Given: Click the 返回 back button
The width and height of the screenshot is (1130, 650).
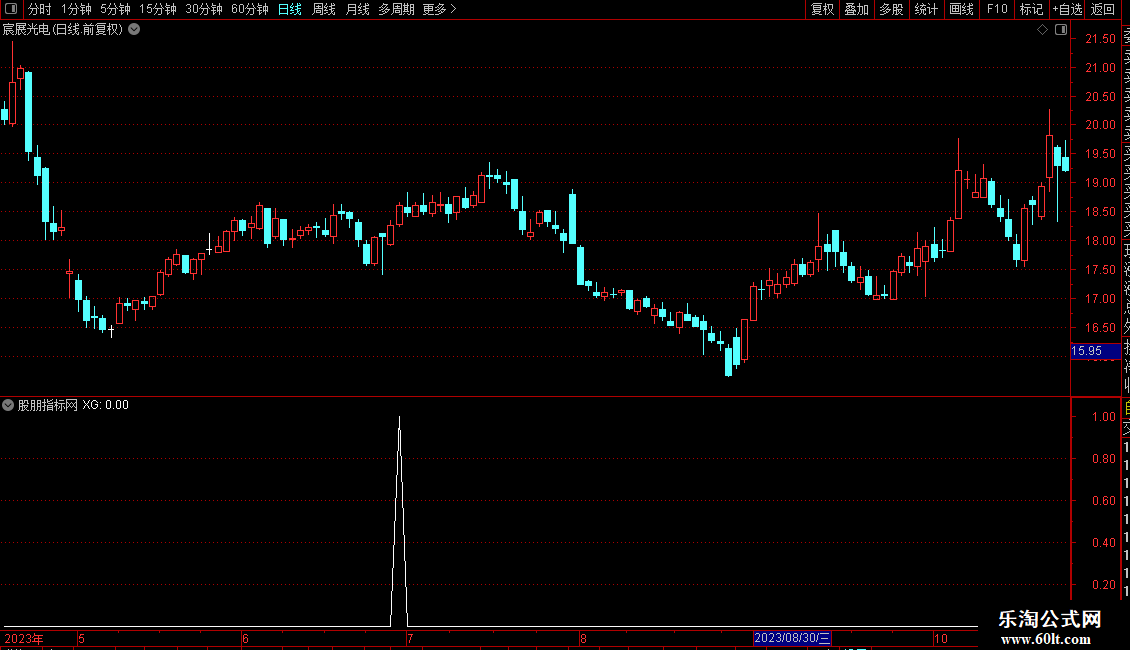Looking at the screenshot, I should click(x=1103, y=9).
